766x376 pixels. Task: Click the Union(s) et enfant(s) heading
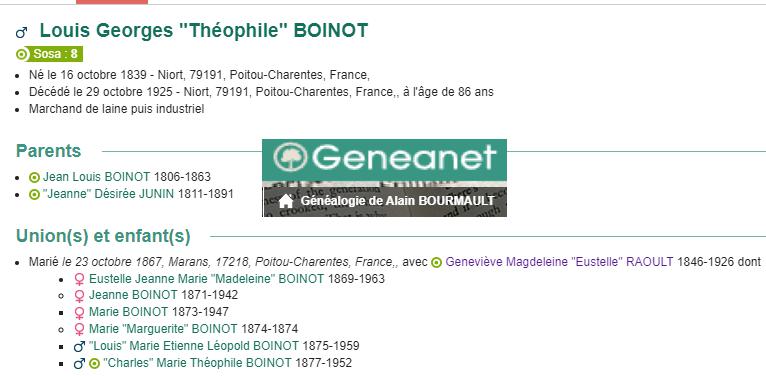[103, 236]
